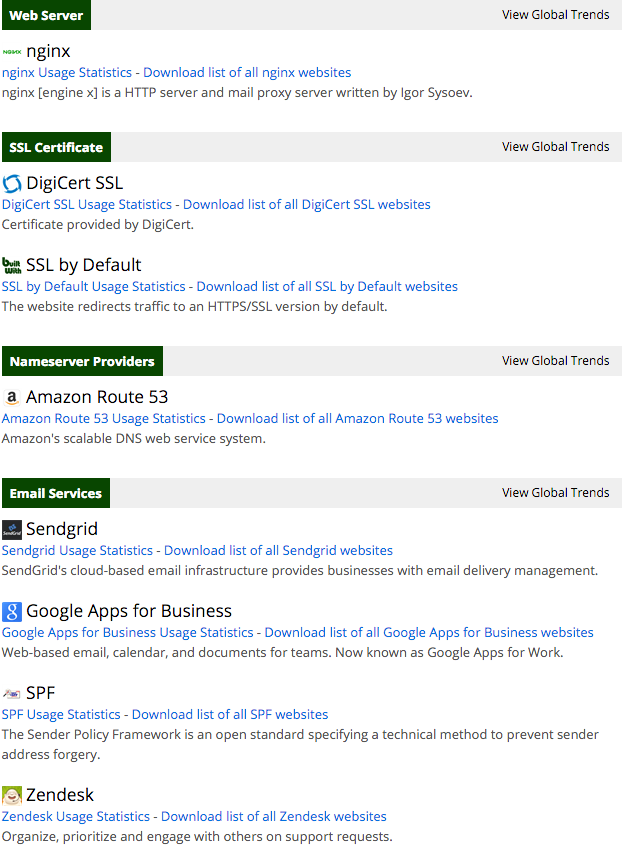628x848 pixels.
Task: Click 'Organize, prioritize and engage' Zendesk description
Action: tap(197, 837)
